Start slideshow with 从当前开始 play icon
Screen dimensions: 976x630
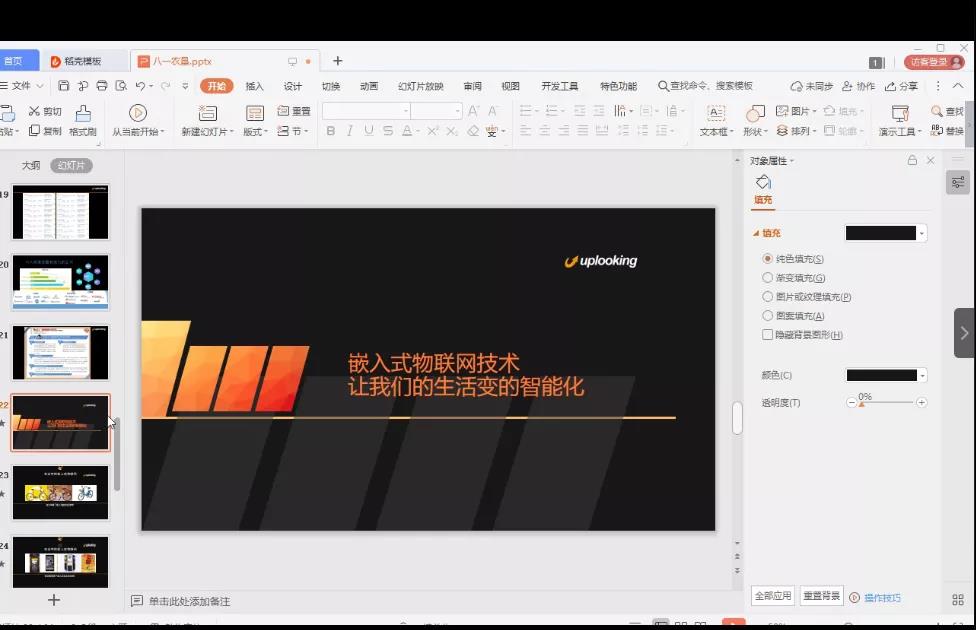pyautogui.click(x=138, y=113)
